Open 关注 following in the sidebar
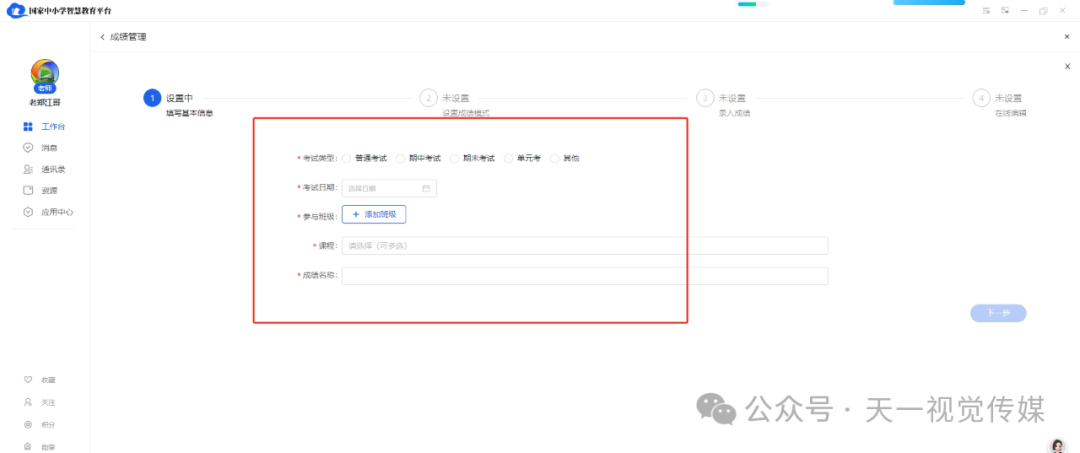 pyautogui.click(x=39, y=402)
